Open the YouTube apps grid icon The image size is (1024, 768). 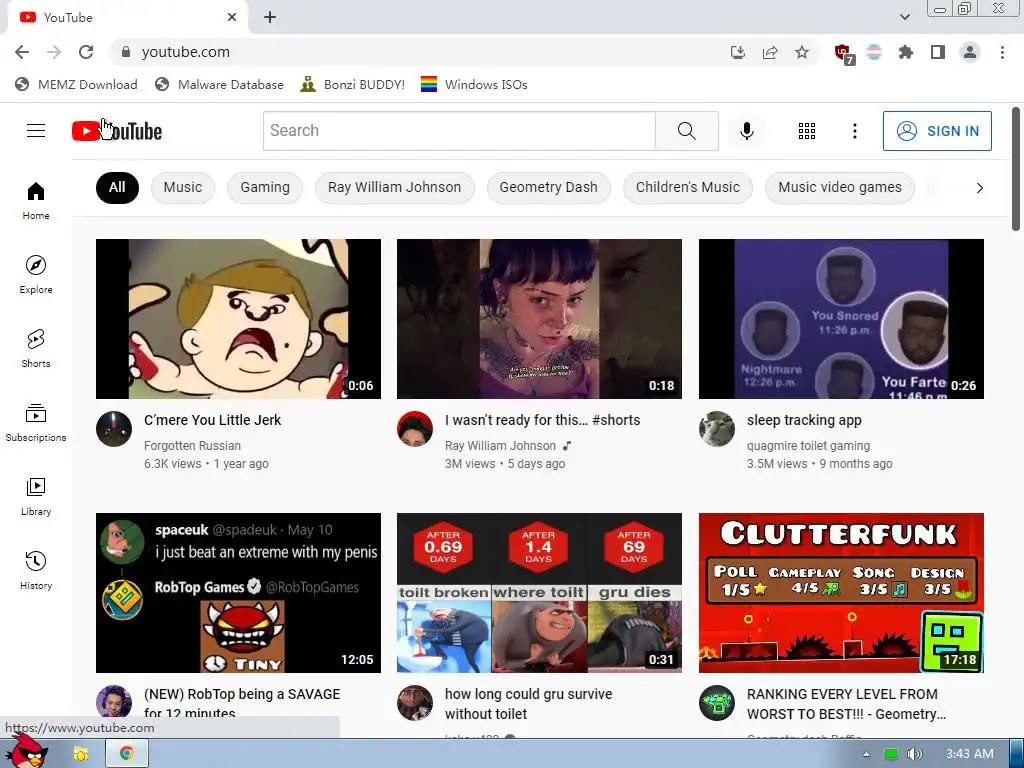tap(807, 131)
